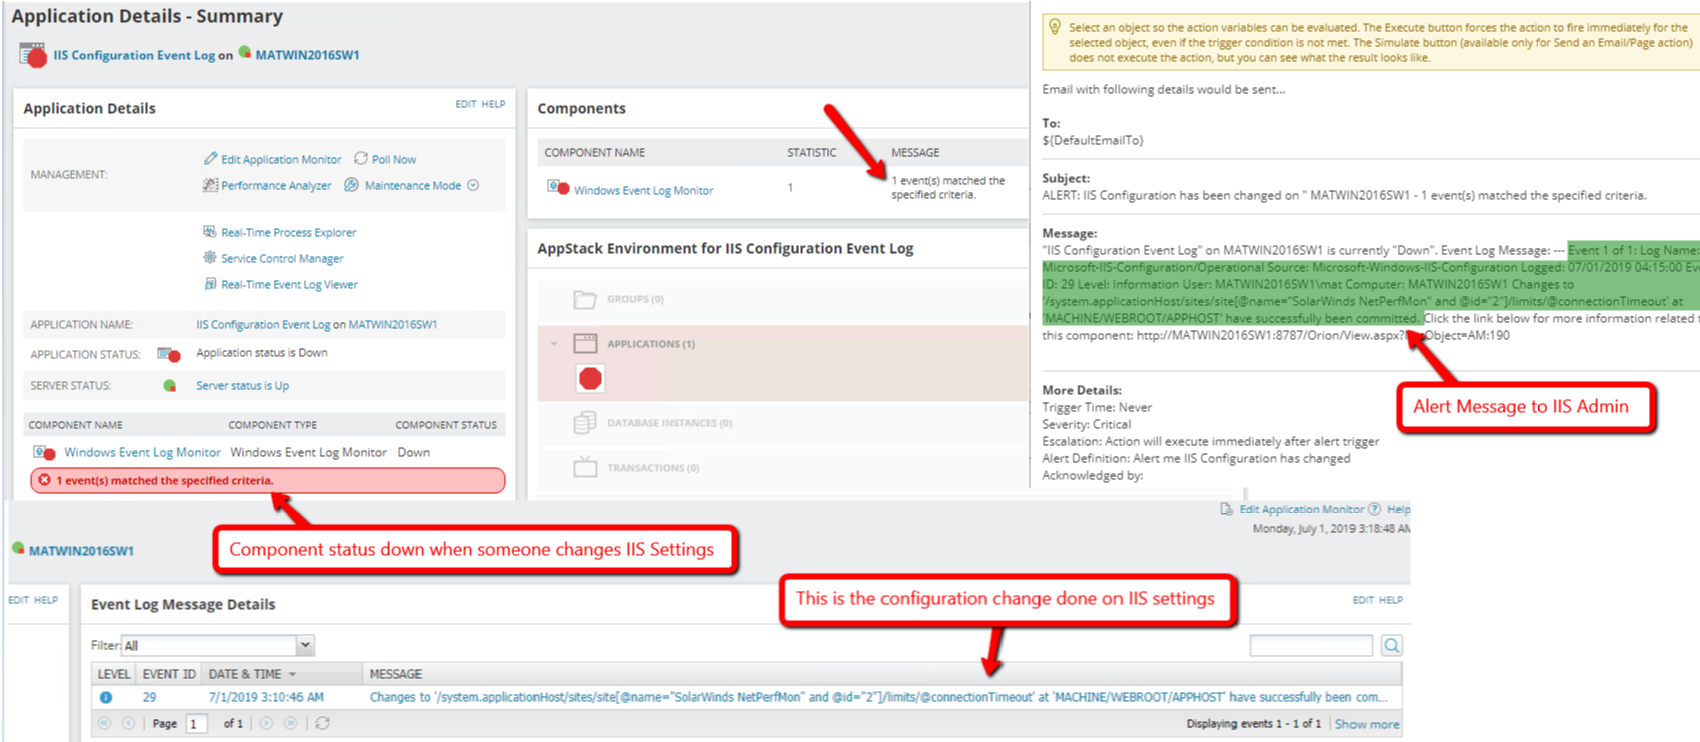Open Service Control Manager
1700x742 pixels.
point(282,258)
